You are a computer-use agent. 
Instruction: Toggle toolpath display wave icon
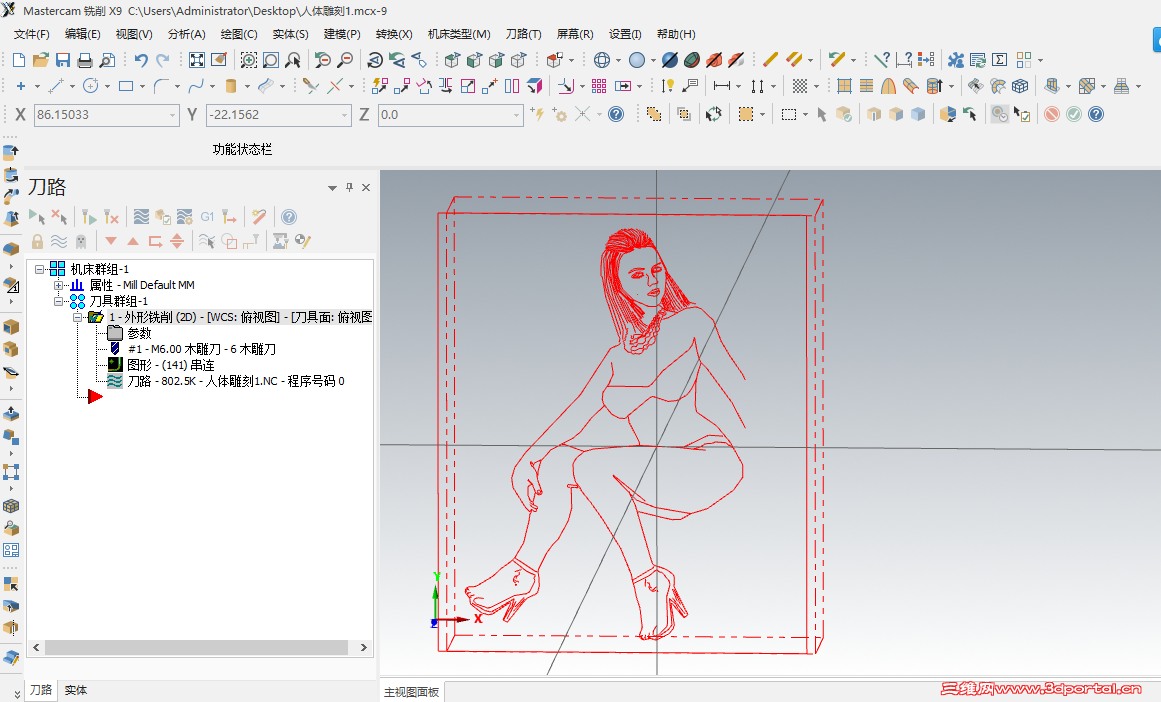pos(58,241)
